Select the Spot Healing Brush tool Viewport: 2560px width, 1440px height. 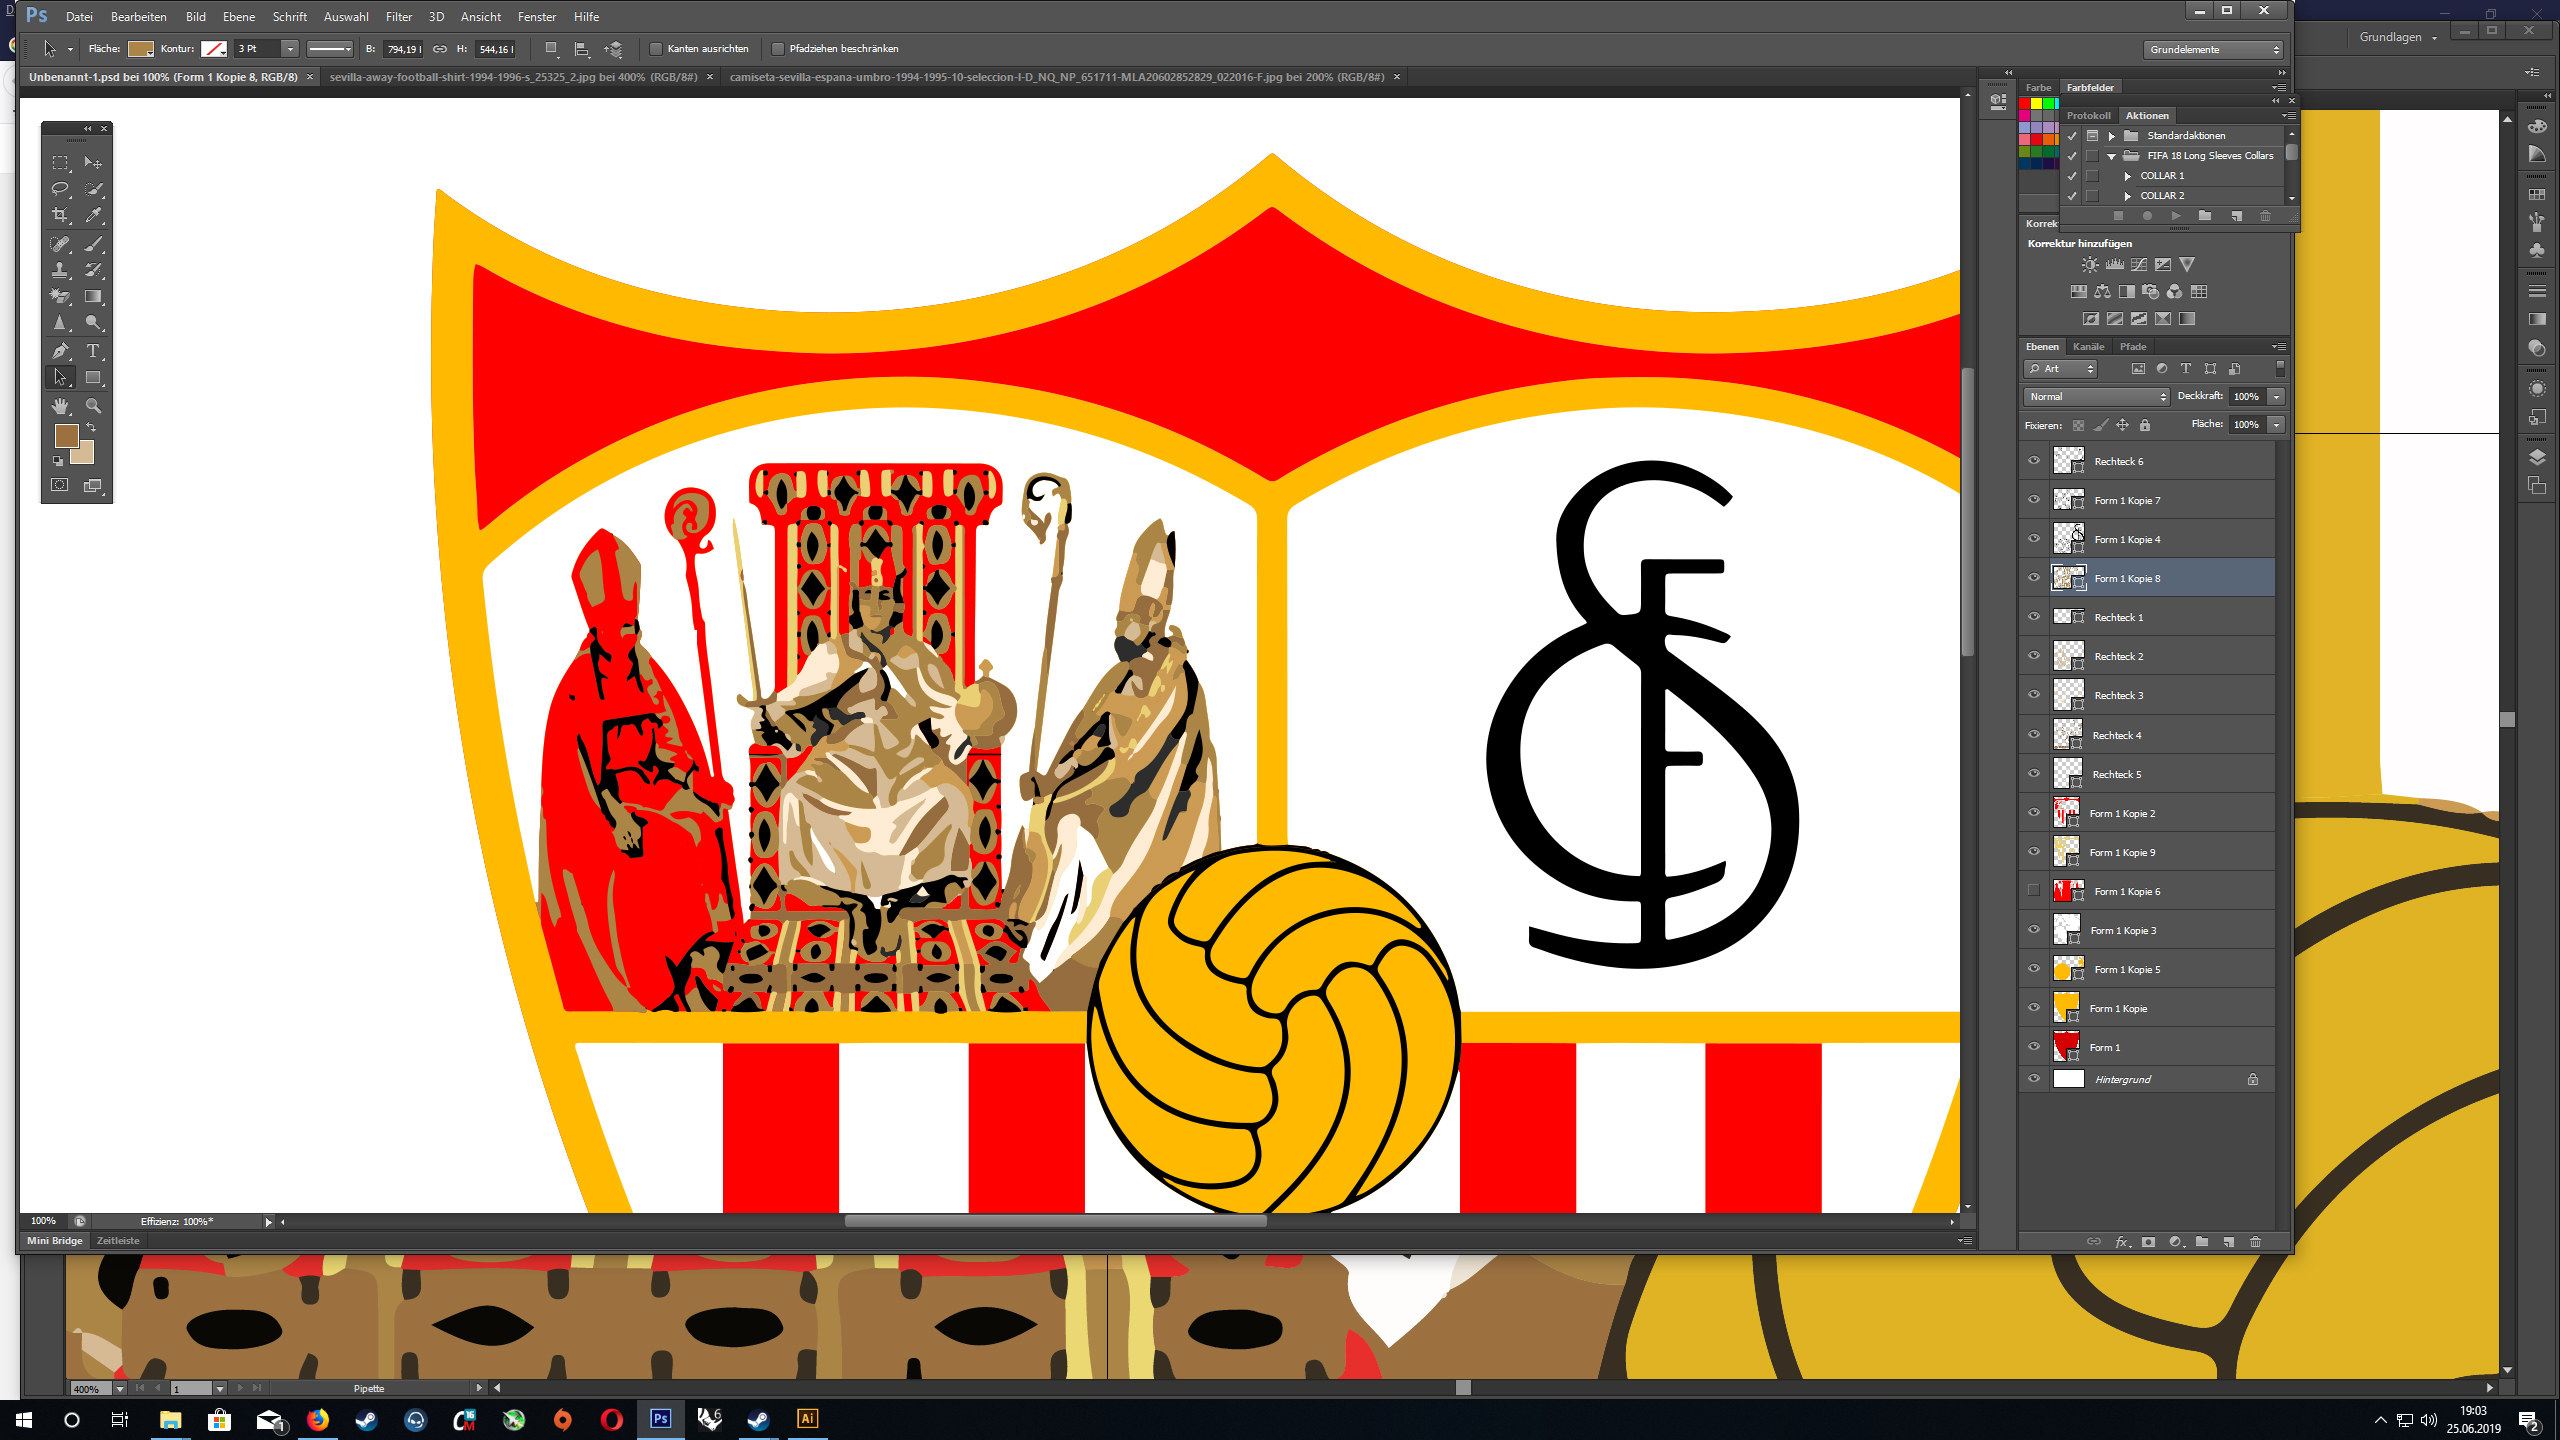[60, 244]
